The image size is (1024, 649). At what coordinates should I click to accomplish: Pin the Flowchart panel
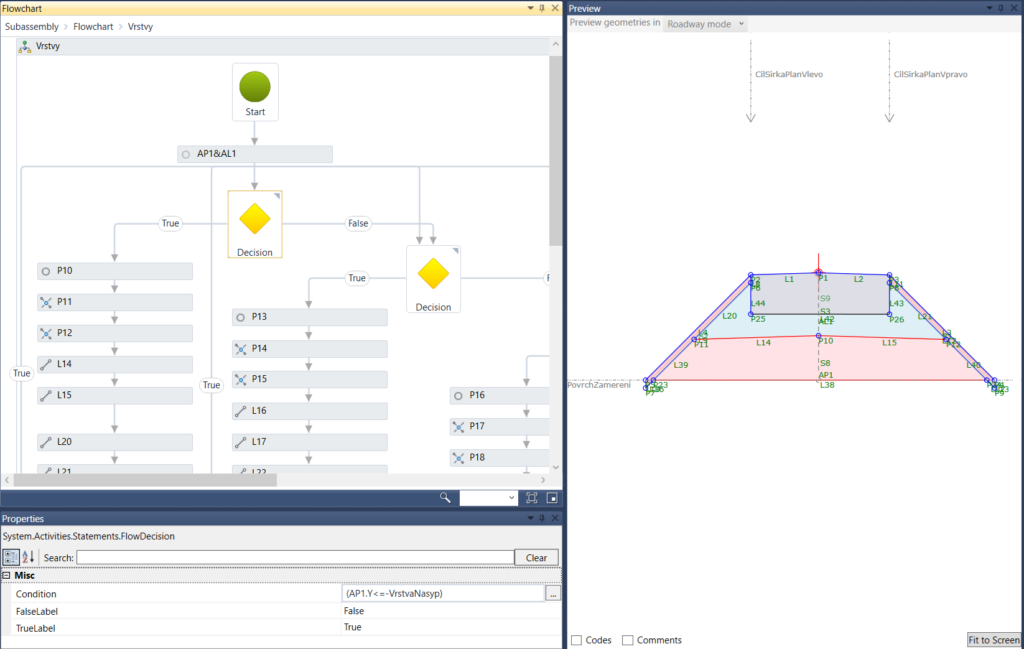[542, 8]
